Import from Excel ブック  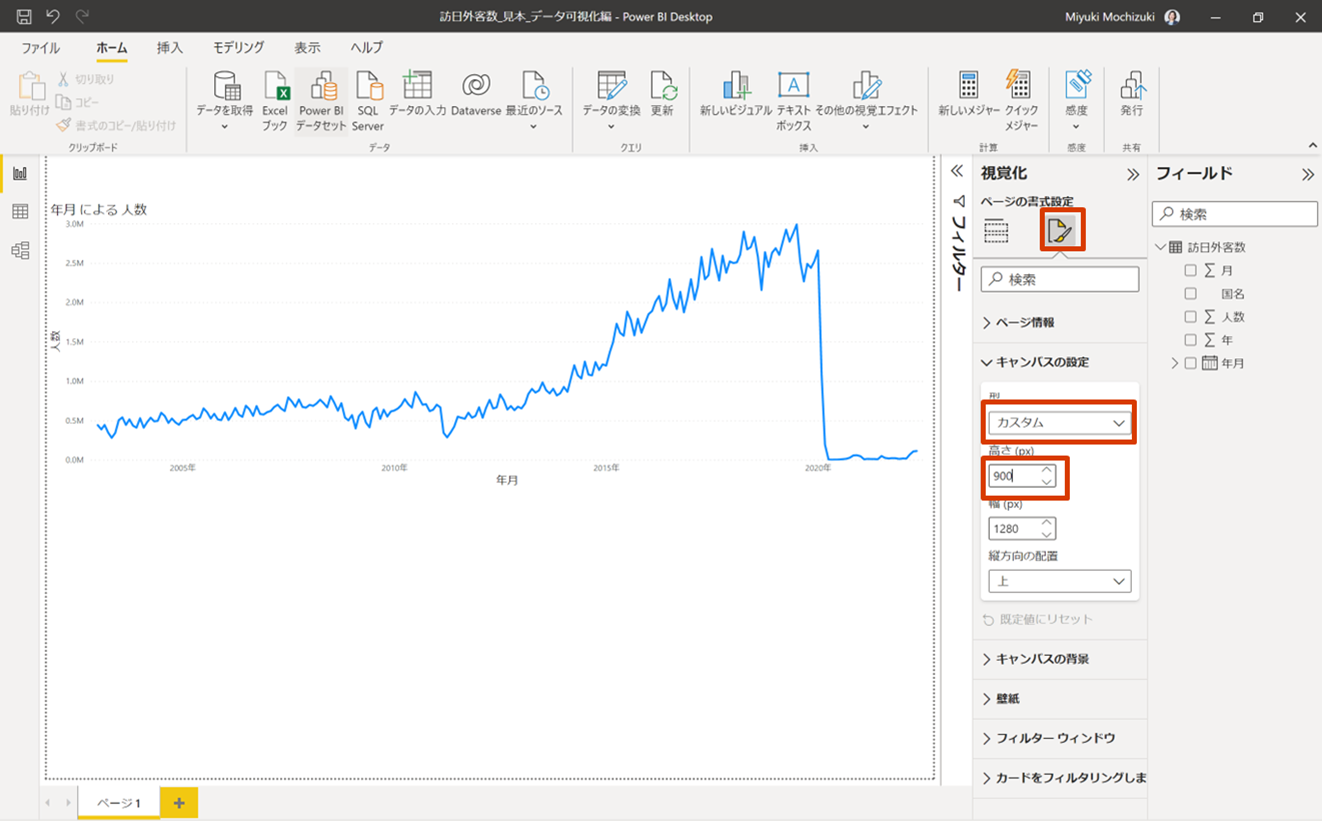[x=275, y=101]
